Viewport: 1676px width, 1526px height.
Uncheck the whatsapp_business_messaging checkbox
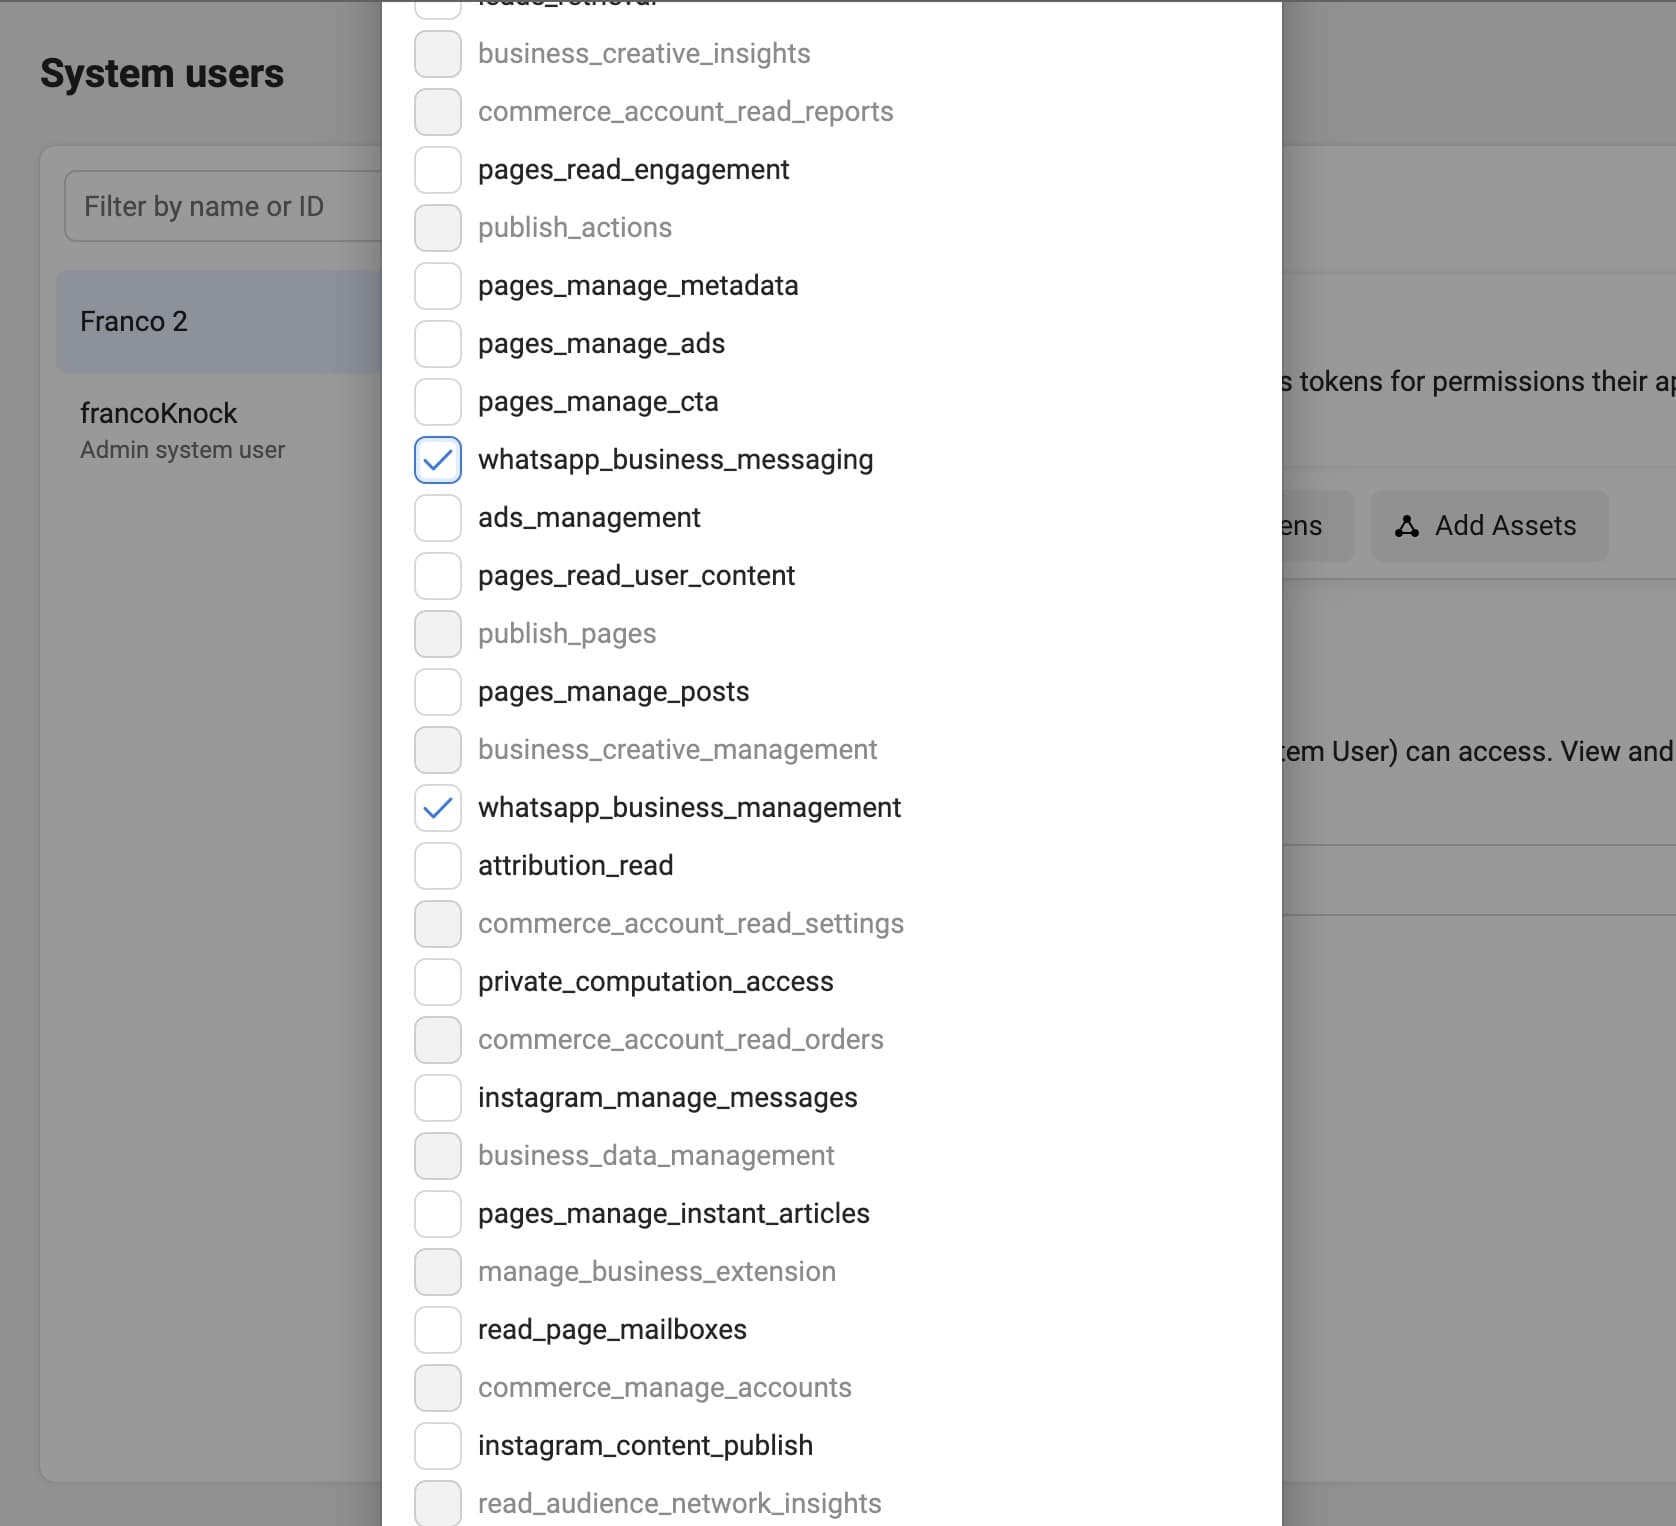click(x=438, y=460)
